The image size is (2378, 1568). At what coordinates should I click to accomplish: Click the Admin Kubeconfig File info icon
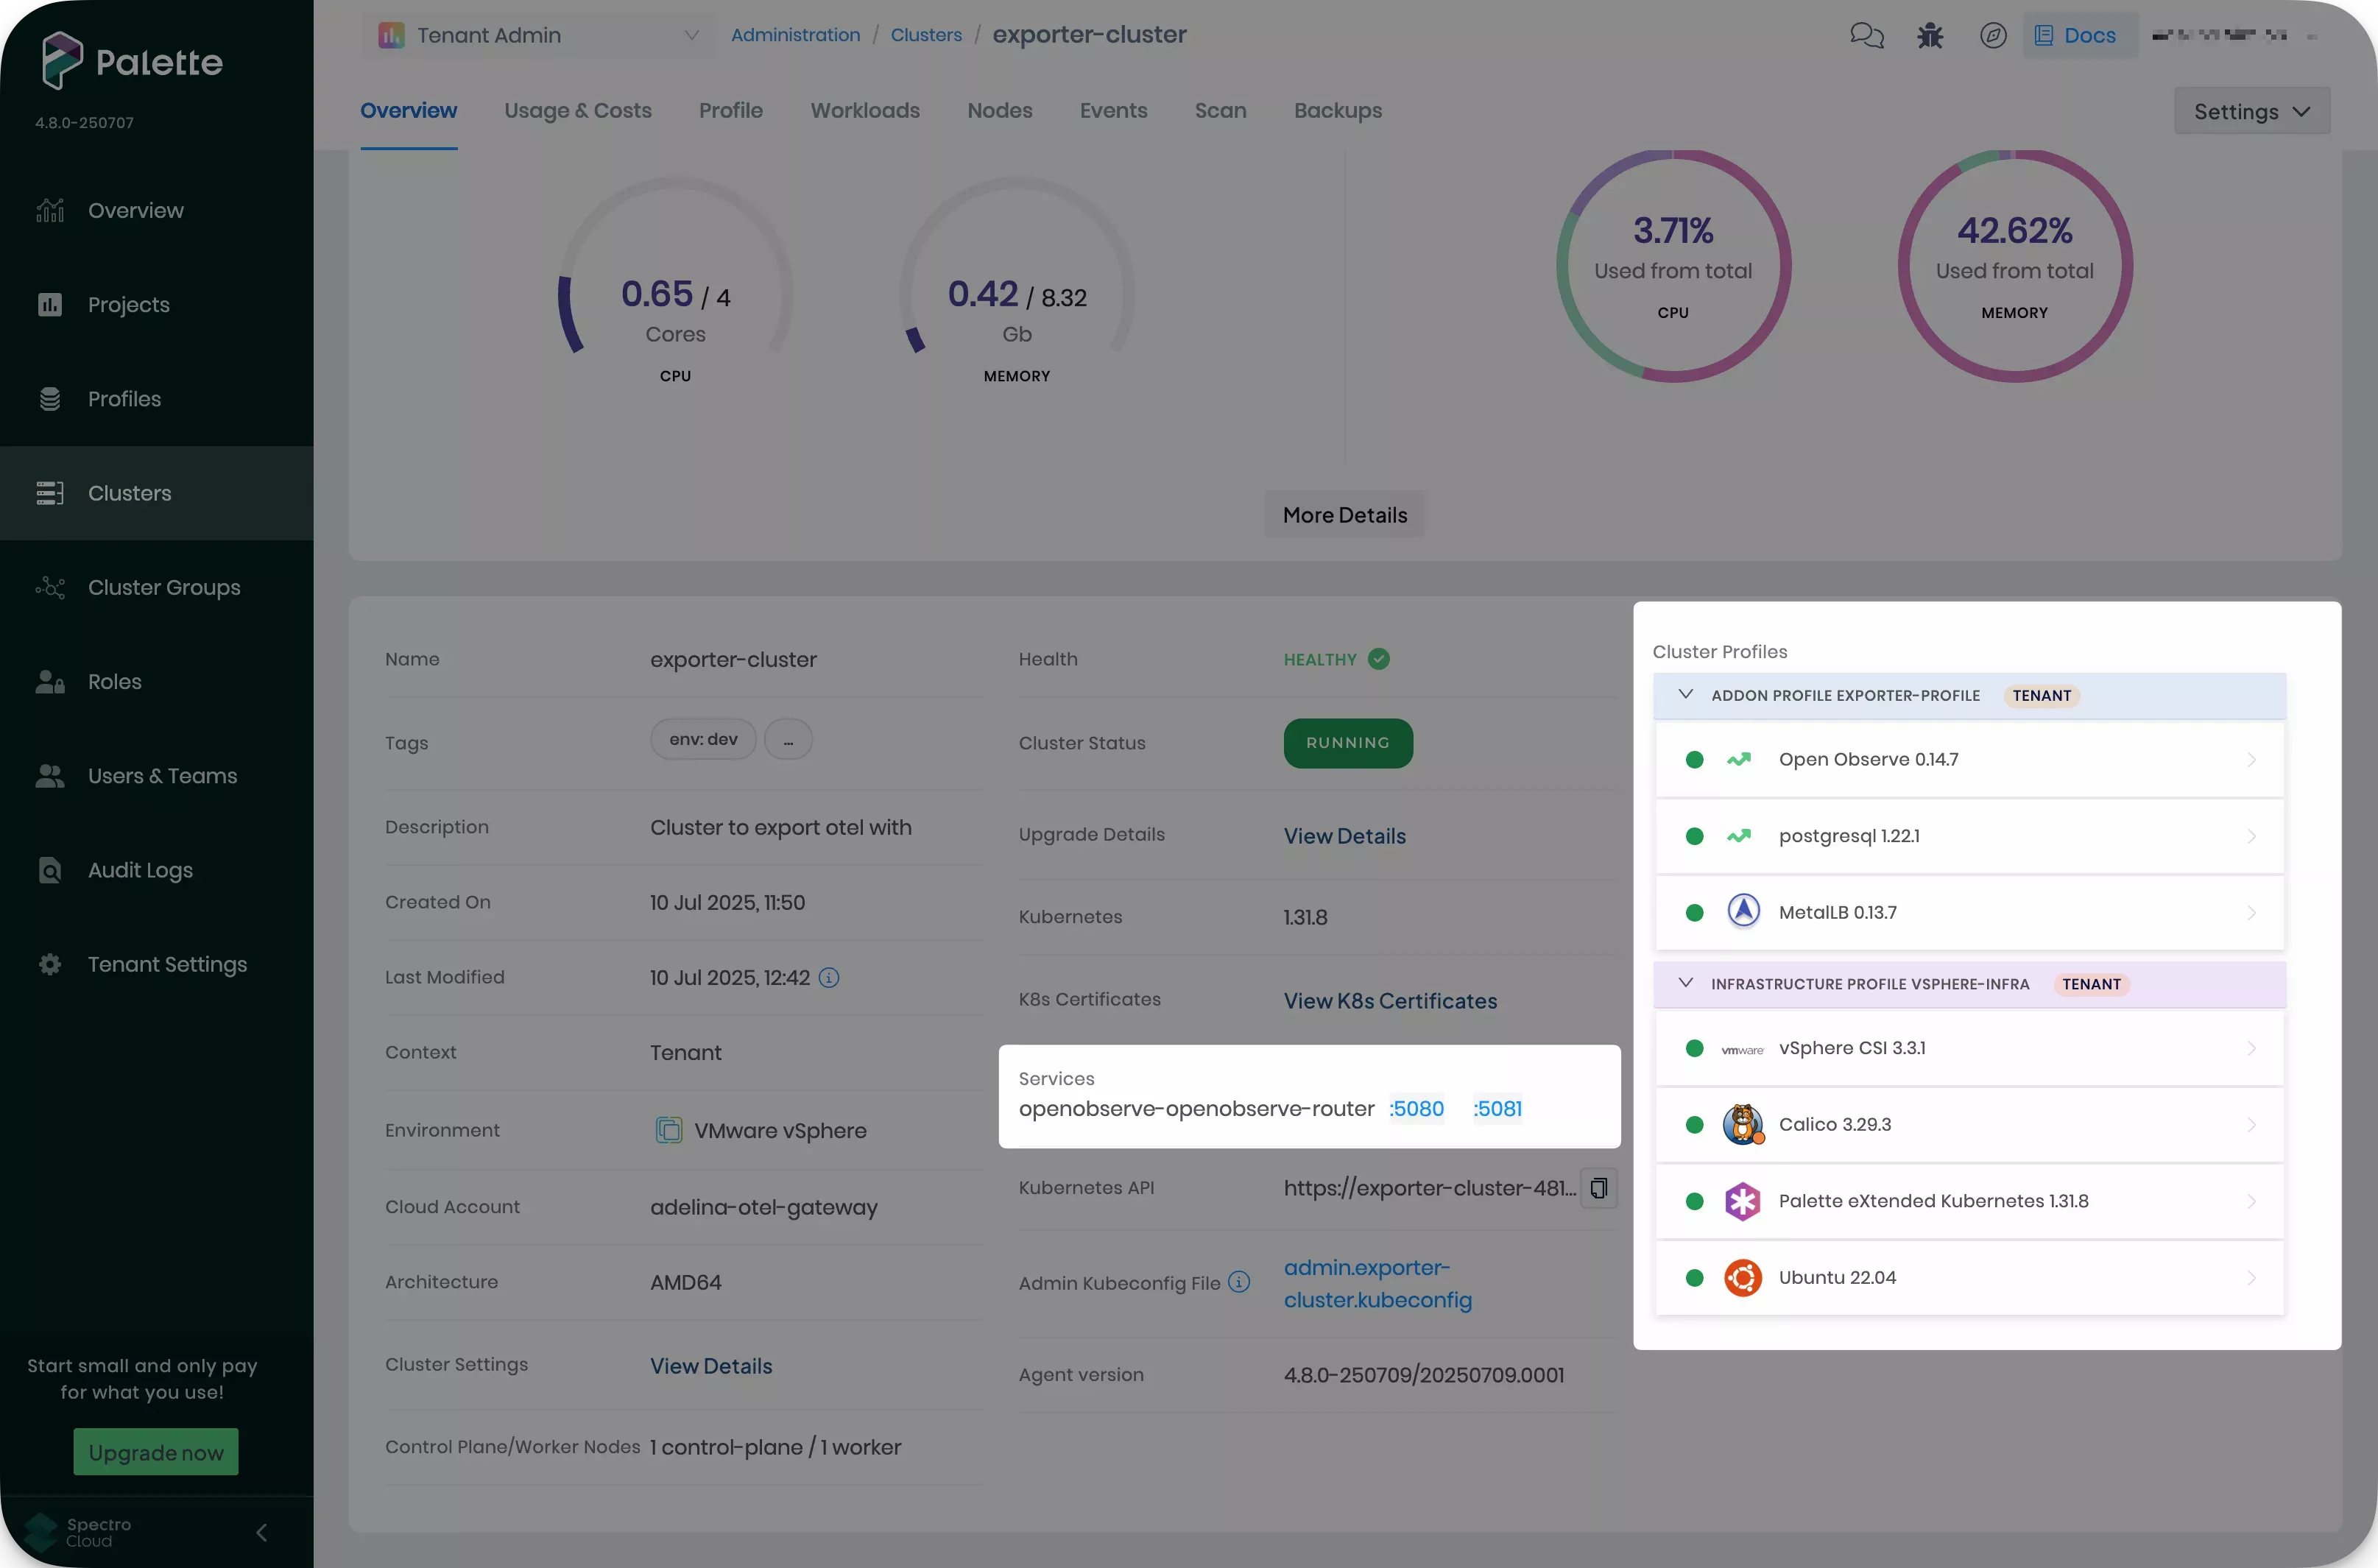[x=1239, y=1282]
